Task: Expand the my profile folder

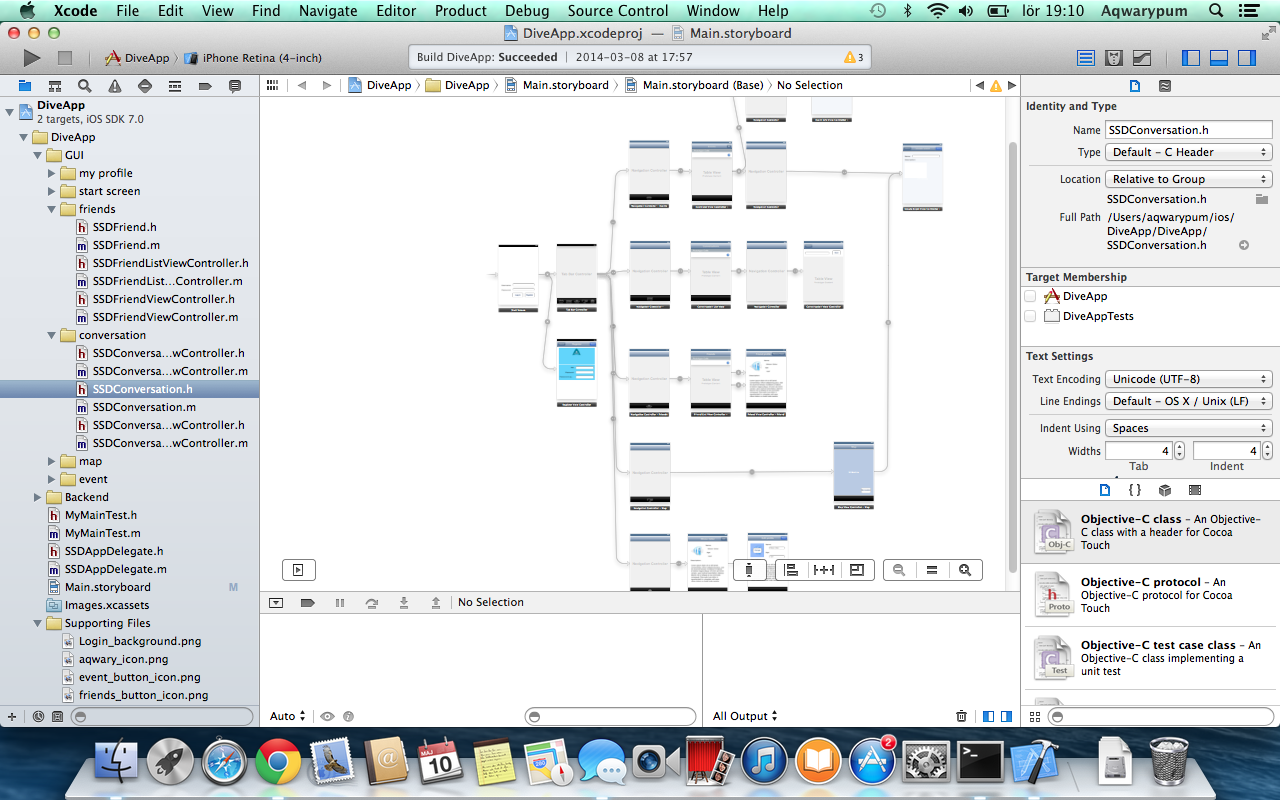Action: coord(52,173)
